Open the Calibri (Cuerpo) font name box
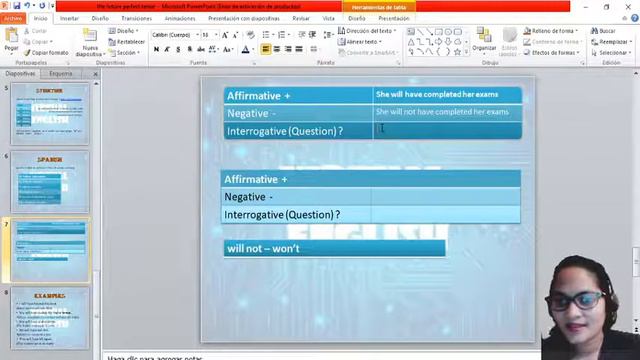 point(175,35)
